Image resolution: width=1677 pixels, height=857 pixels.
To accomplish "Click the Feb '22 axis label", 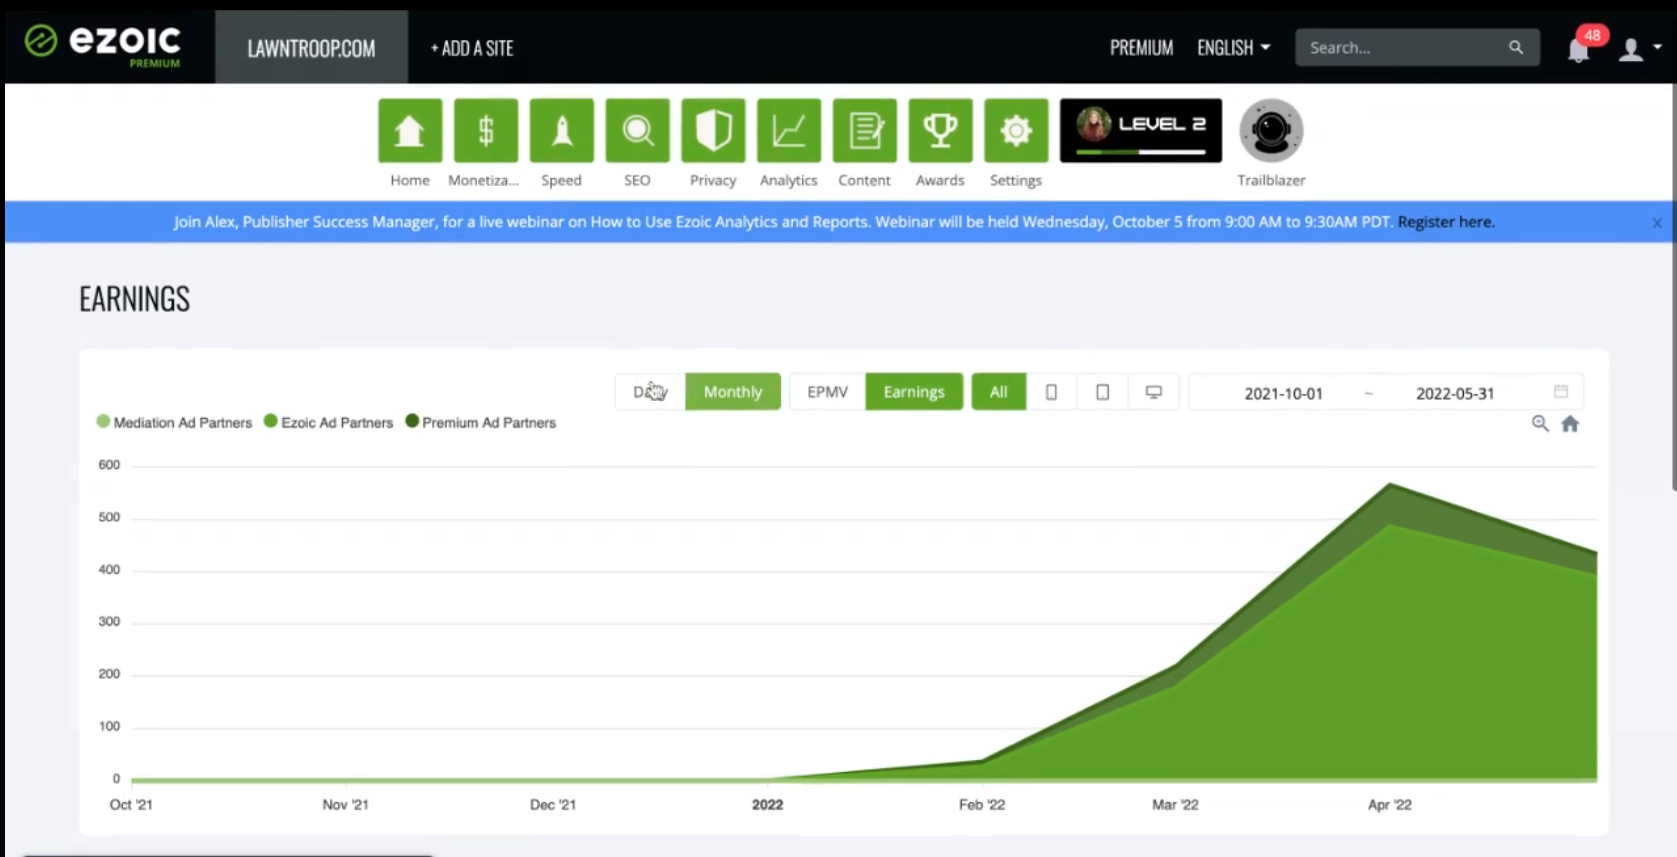I will click(982, 805).
